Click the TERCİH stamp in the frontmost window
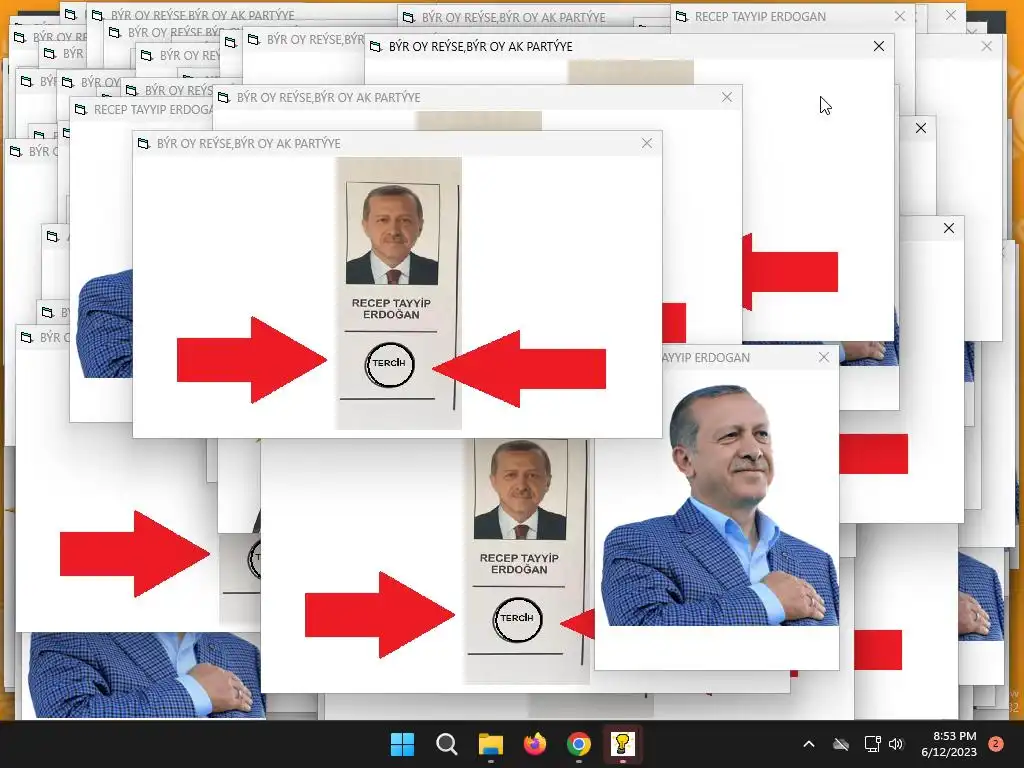Screen dimensions: 1024x768 (389, 364)
